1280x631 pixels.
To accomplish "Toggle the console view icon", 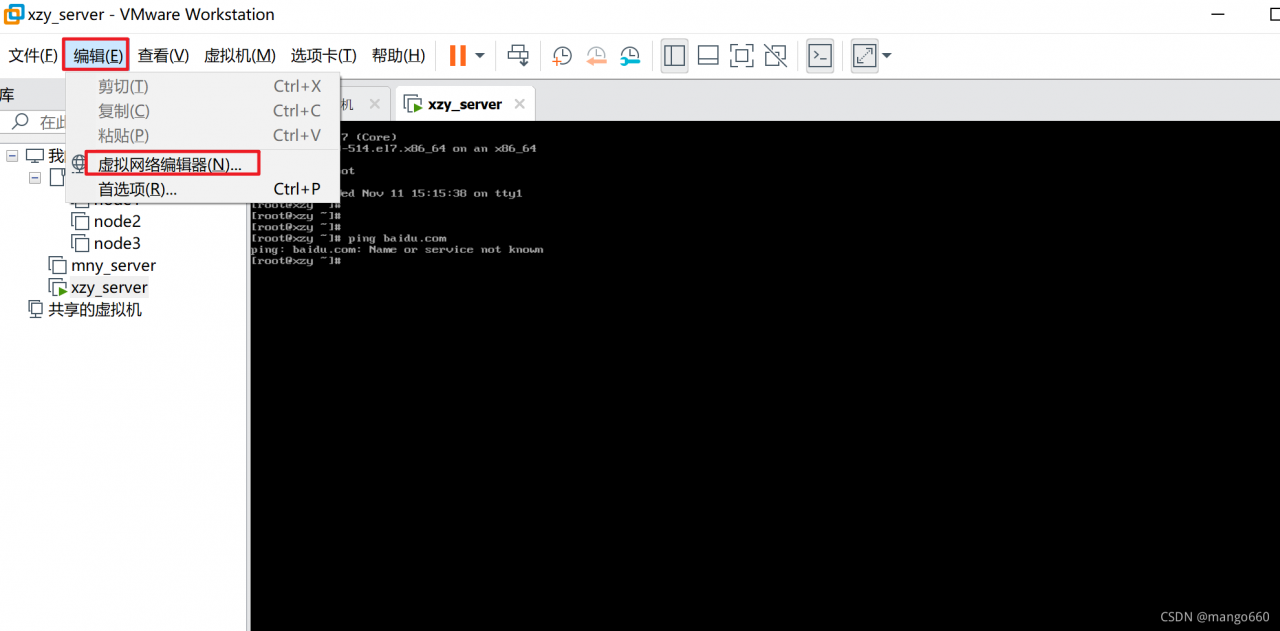I will pyautogui.click(x=820, y=56).
